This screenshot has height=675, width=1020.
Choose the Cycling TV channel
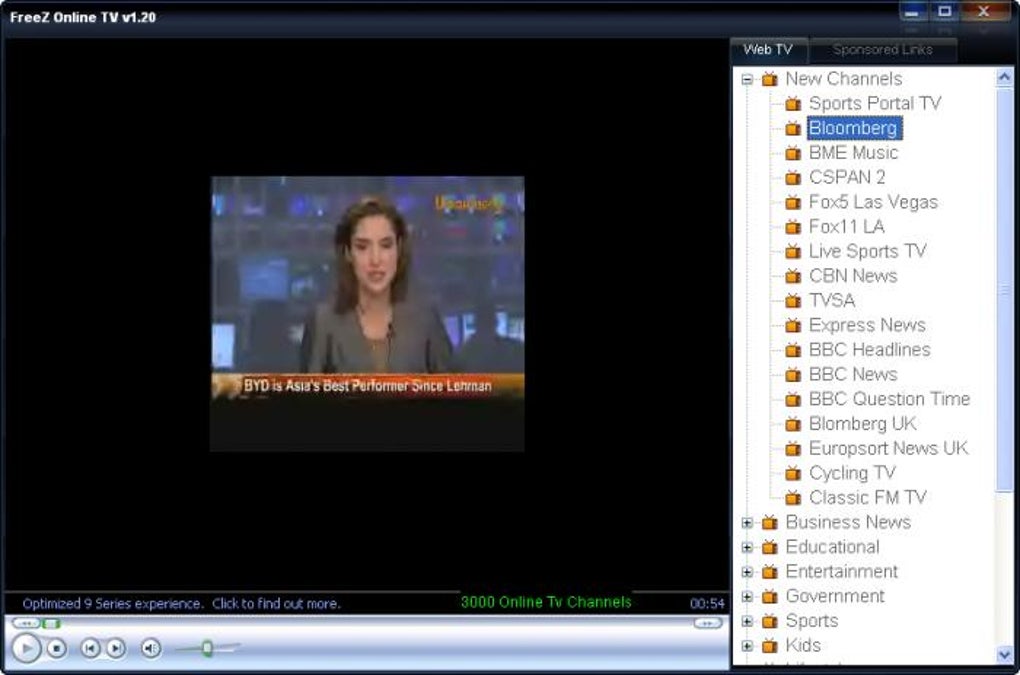point(852,473)
